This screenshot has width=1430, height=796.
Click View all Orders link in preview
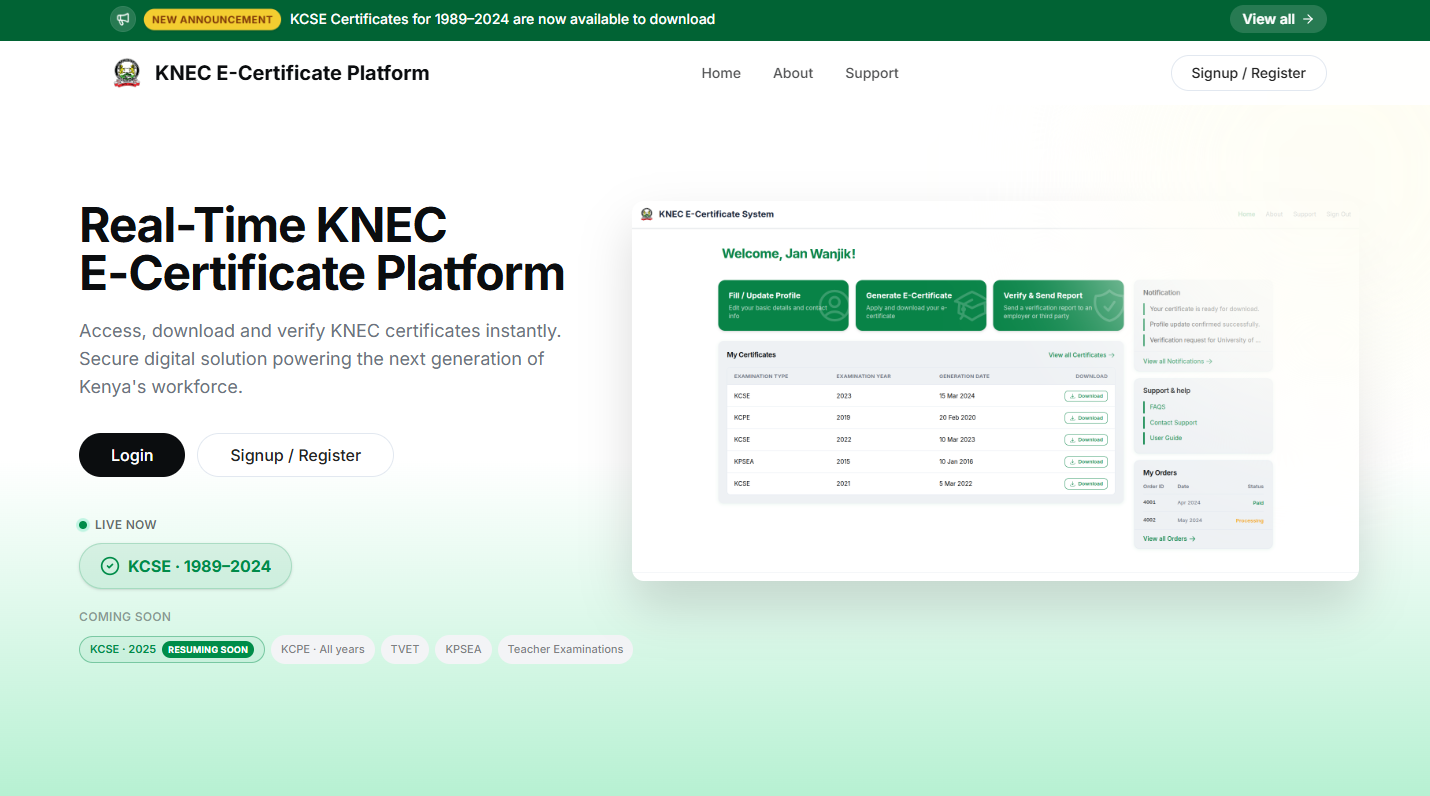click(x=1169, y=539)
